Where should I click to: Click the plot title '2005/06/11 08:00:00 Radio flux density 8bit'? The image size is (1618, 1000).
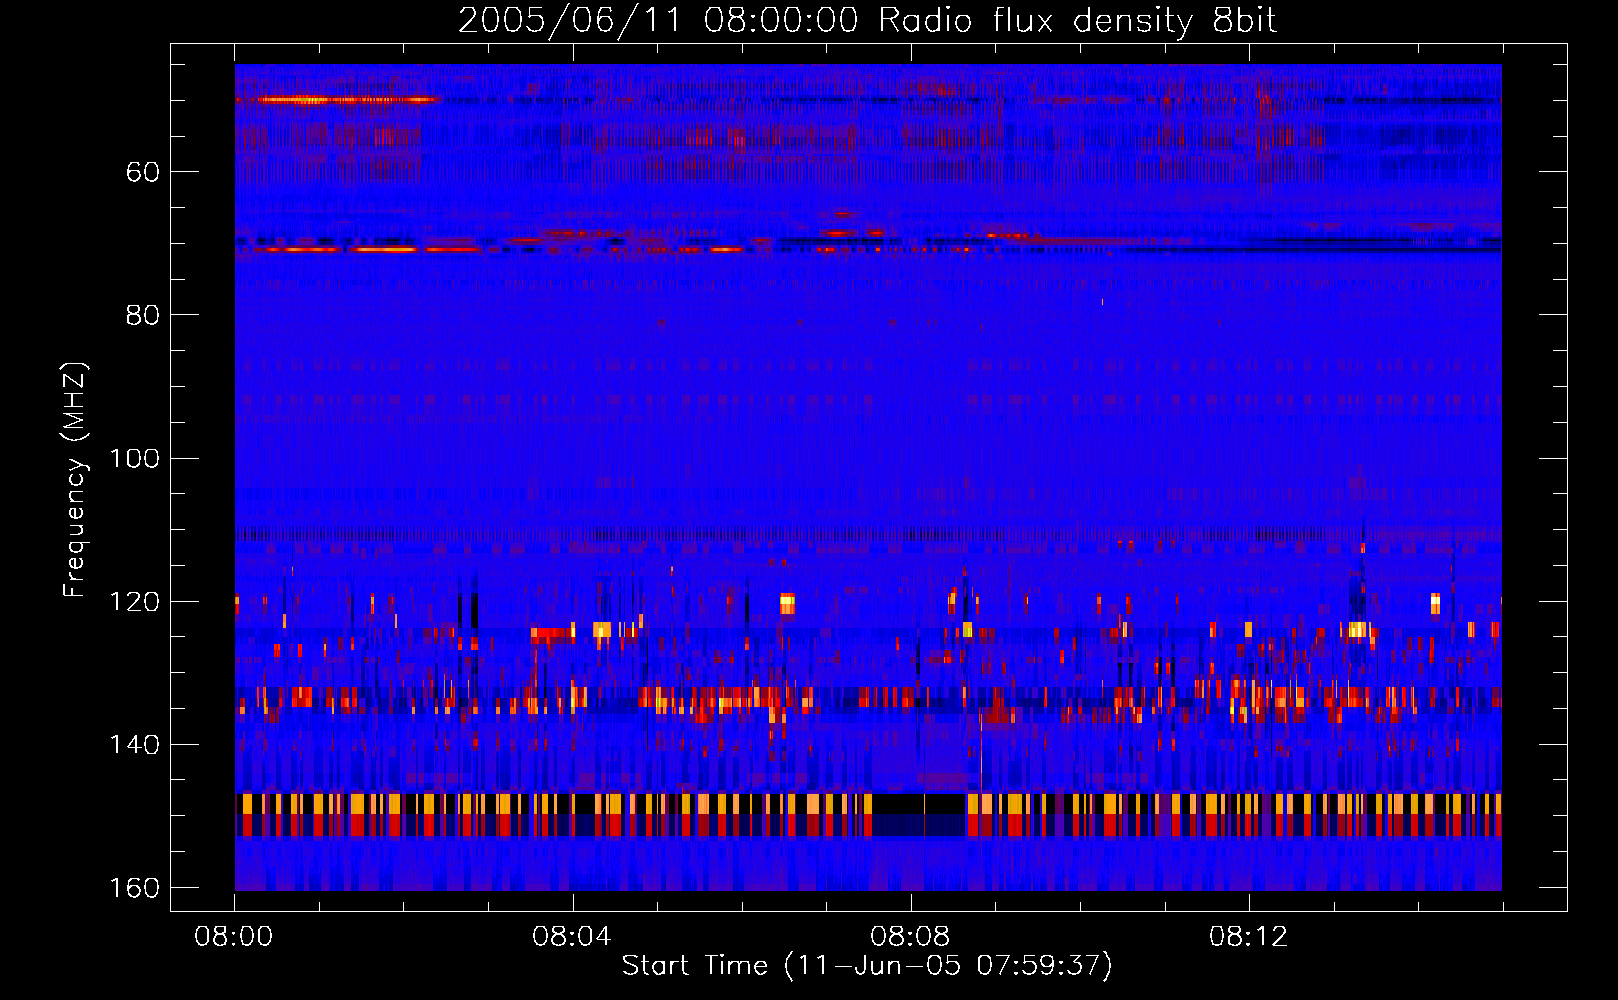[x=867, y=21]
